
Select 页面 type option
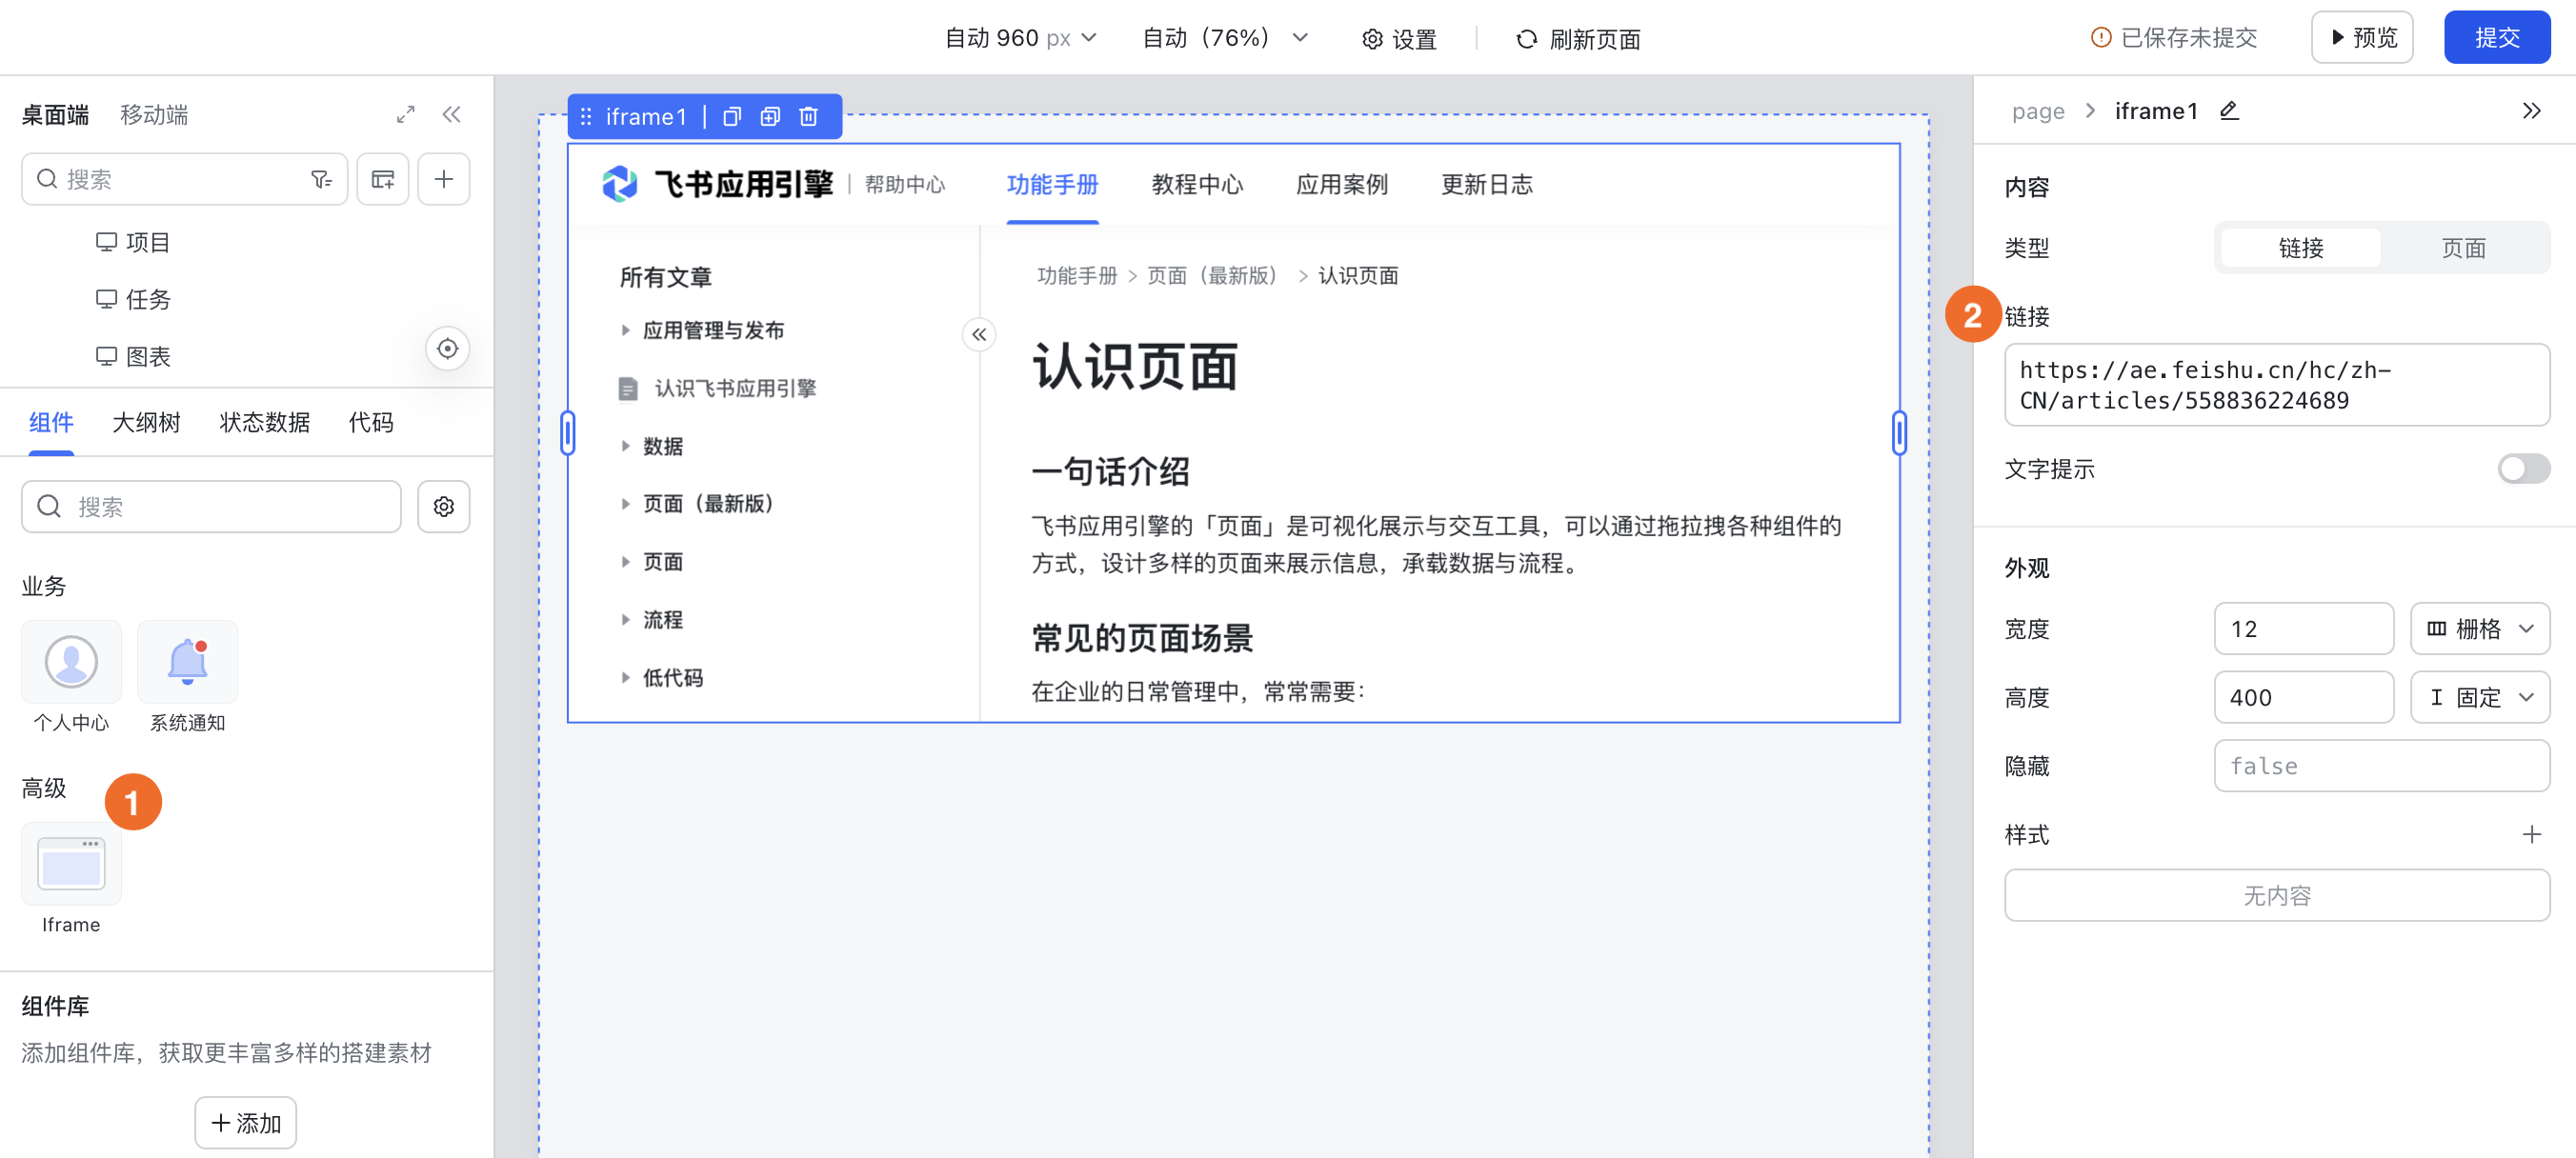2463,248
